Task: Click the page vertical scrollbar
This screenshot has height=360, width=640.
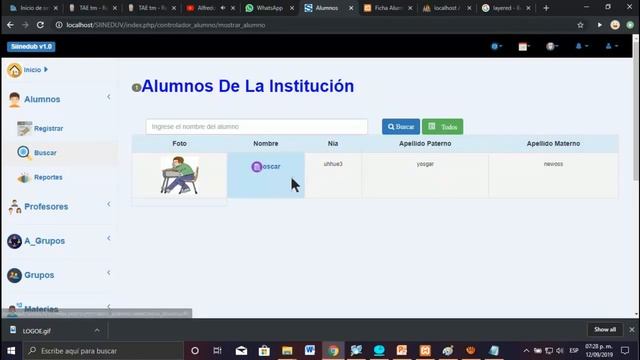Action: click(x=636, y=110)
